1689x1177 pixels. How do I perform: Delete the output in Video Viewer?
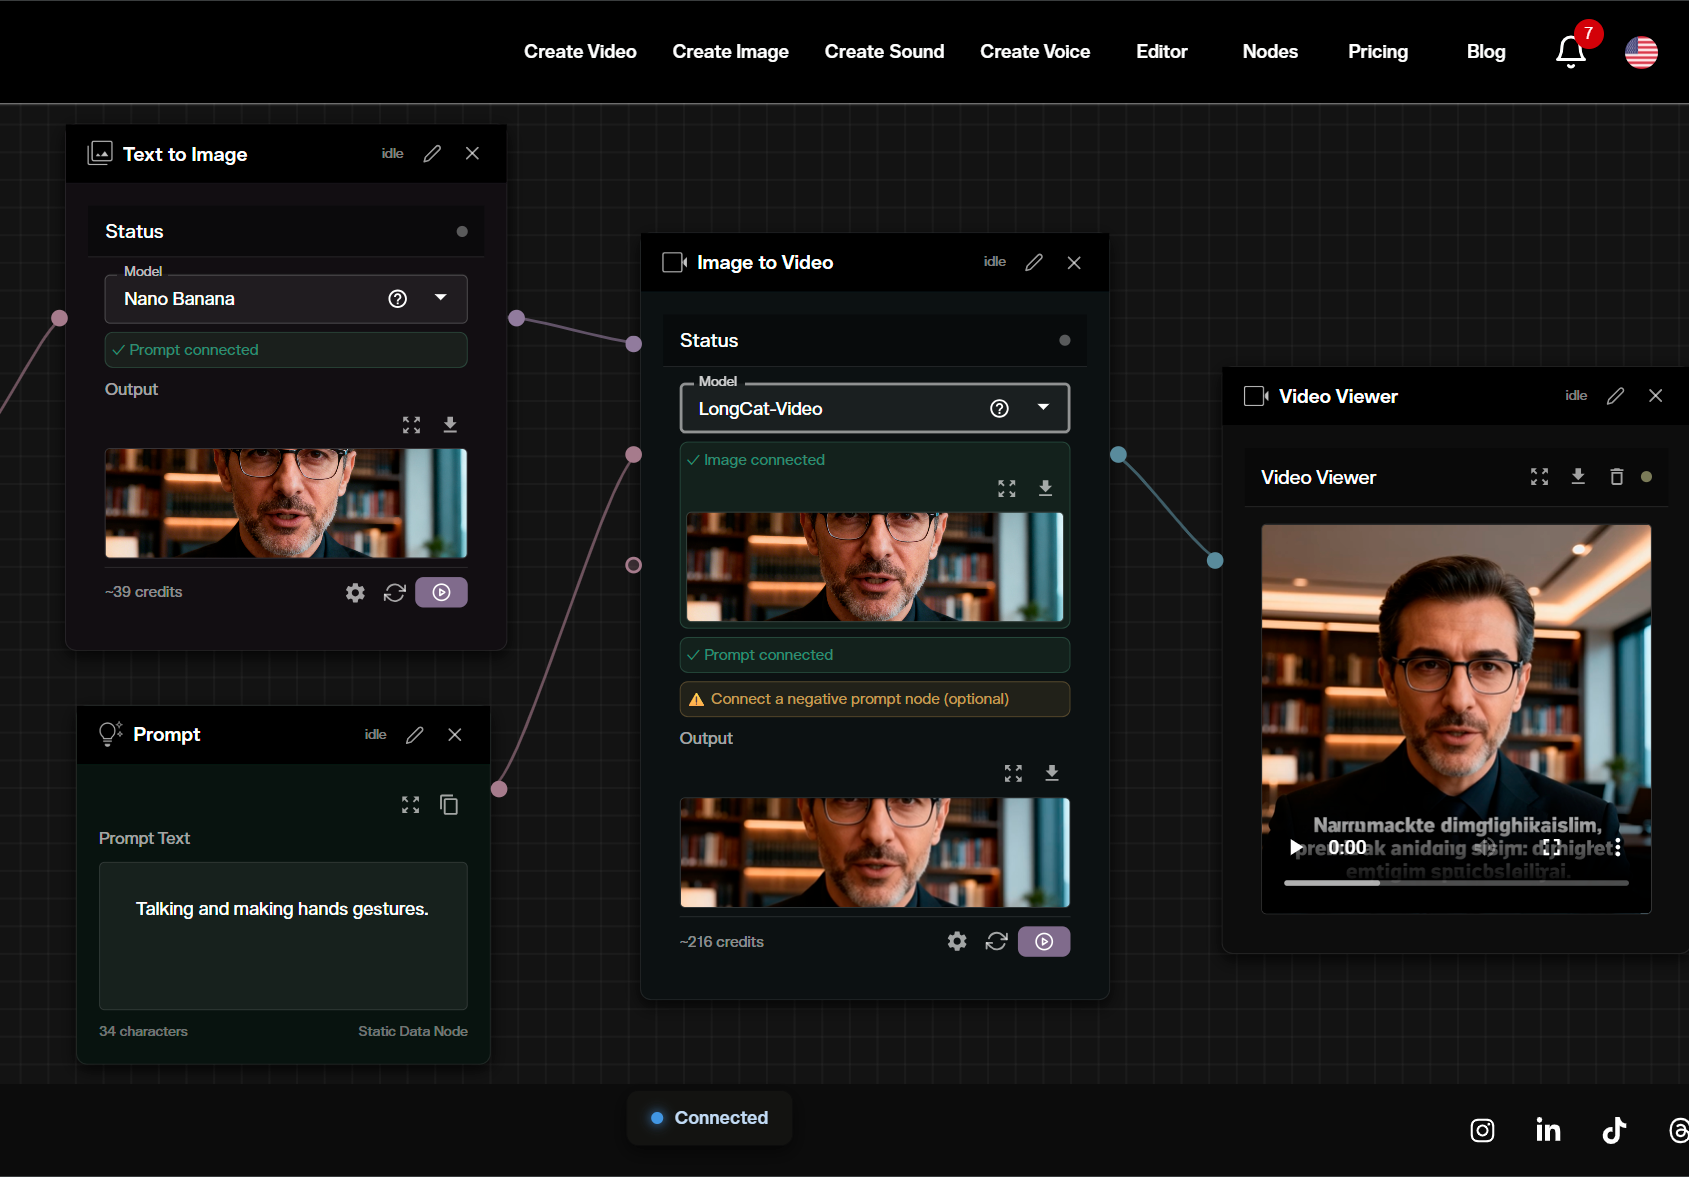coord(1617,477)
